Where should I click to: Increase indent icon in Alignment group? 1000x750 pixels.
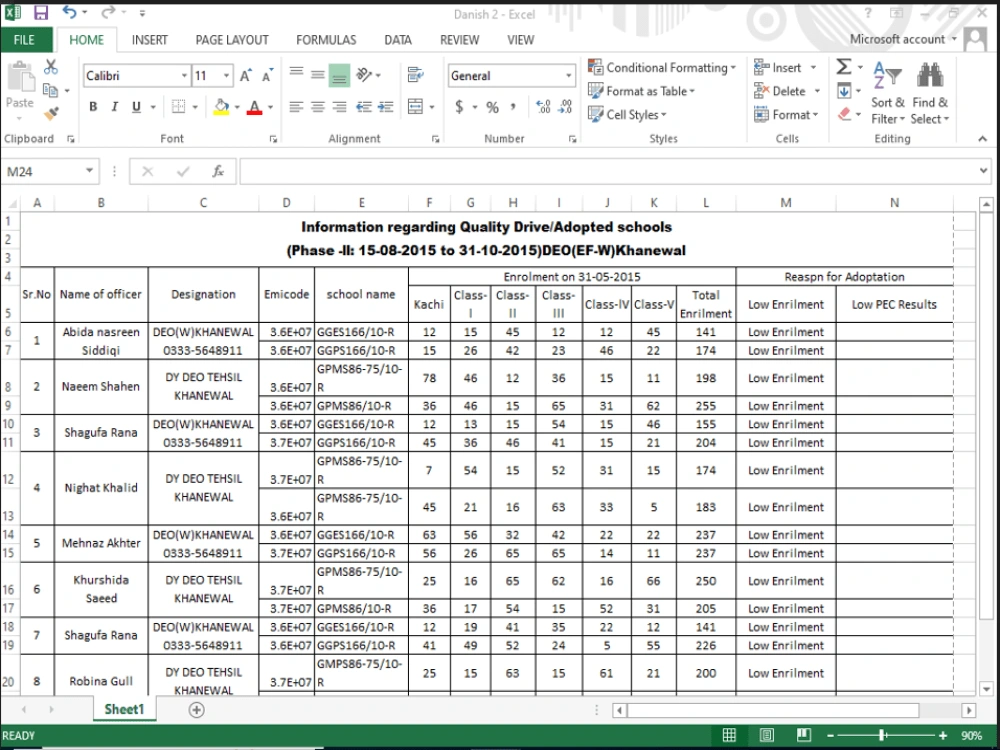(385, 107)
